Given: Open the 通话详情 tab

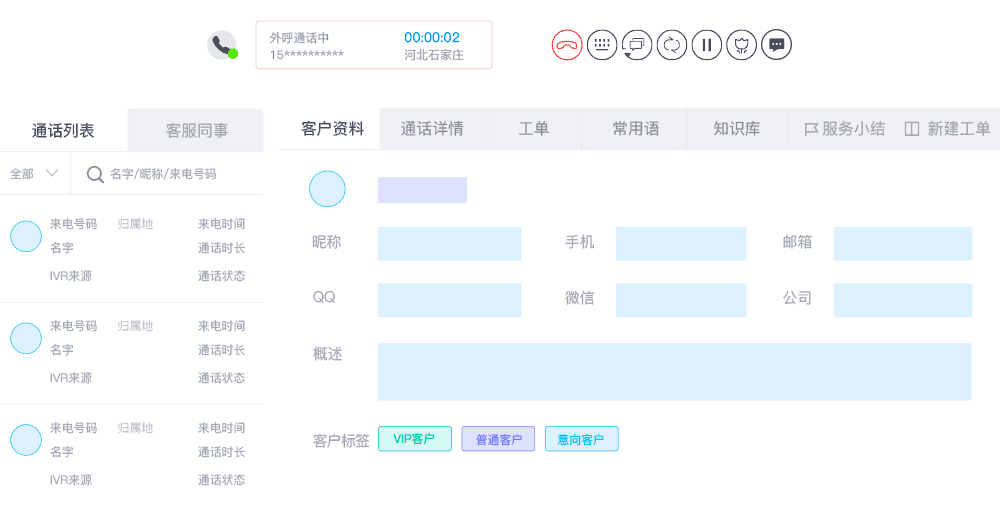Looking at the screenshot, I should tap(432, 129).
